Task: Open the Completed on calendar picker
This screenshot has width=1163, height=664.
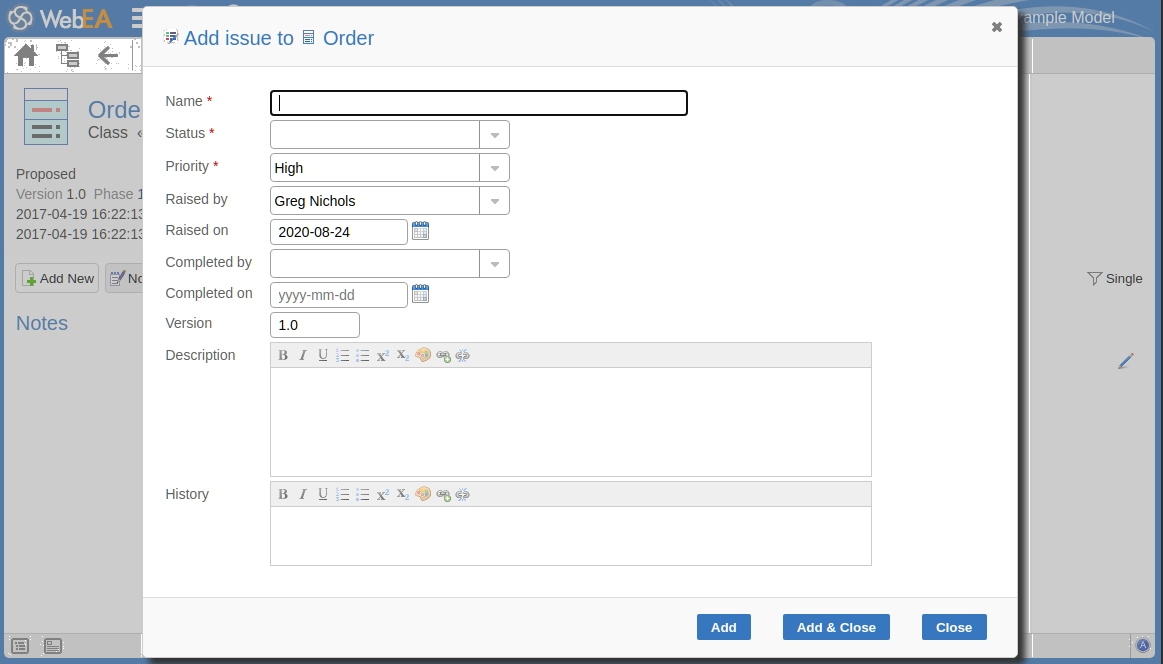Action: point(420,294)
